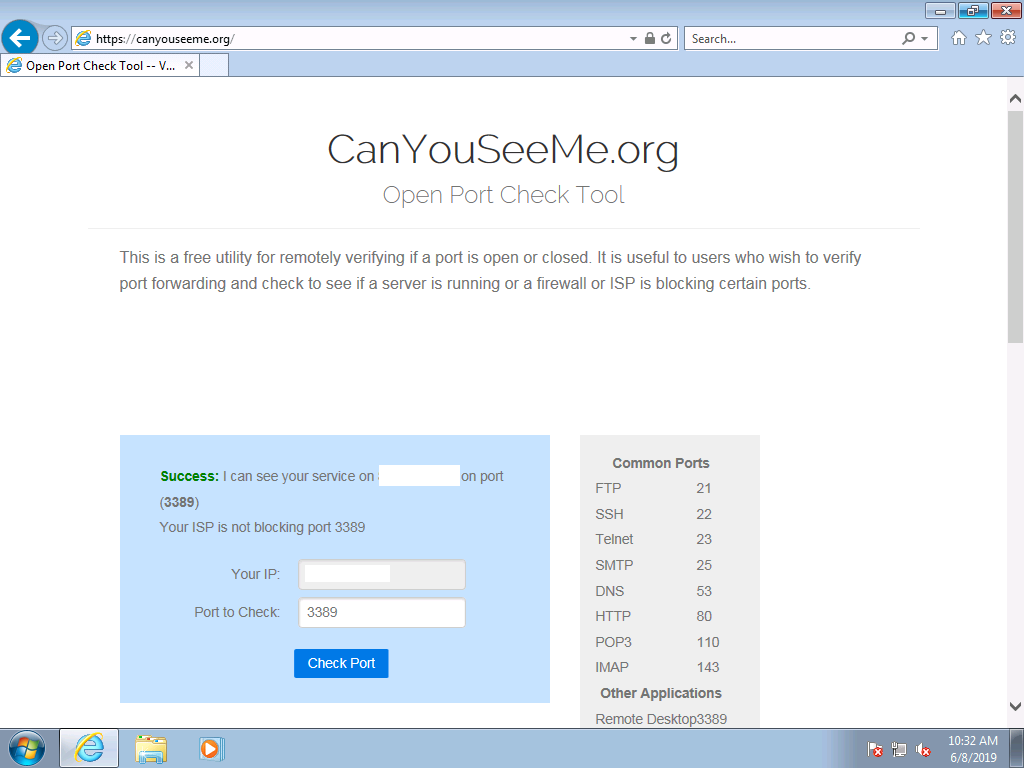Click the page scrollbar down arrow

(x=1015, y=707)
